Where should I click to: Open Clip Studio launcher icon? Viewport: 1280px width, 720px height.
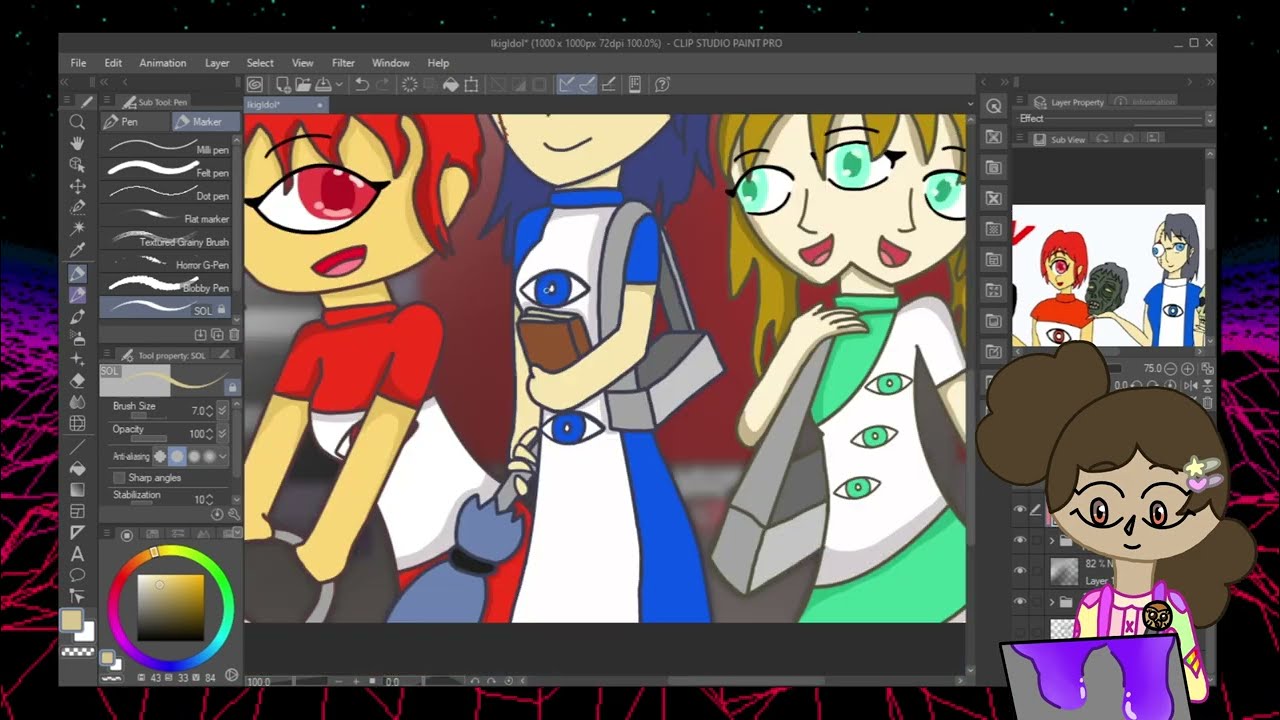click(x=255, y=85)
